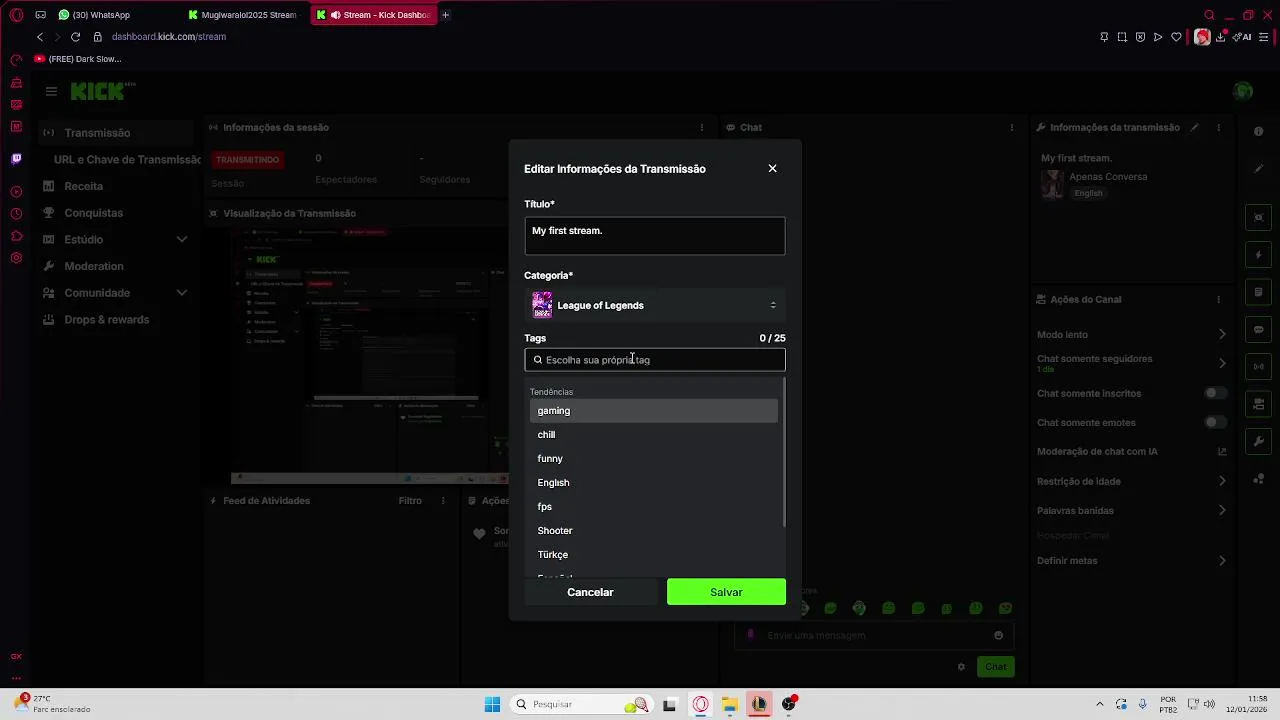The image size is (1280, 720).
Task: Click the wrench icon in right rail
Action: point(1259,441)
